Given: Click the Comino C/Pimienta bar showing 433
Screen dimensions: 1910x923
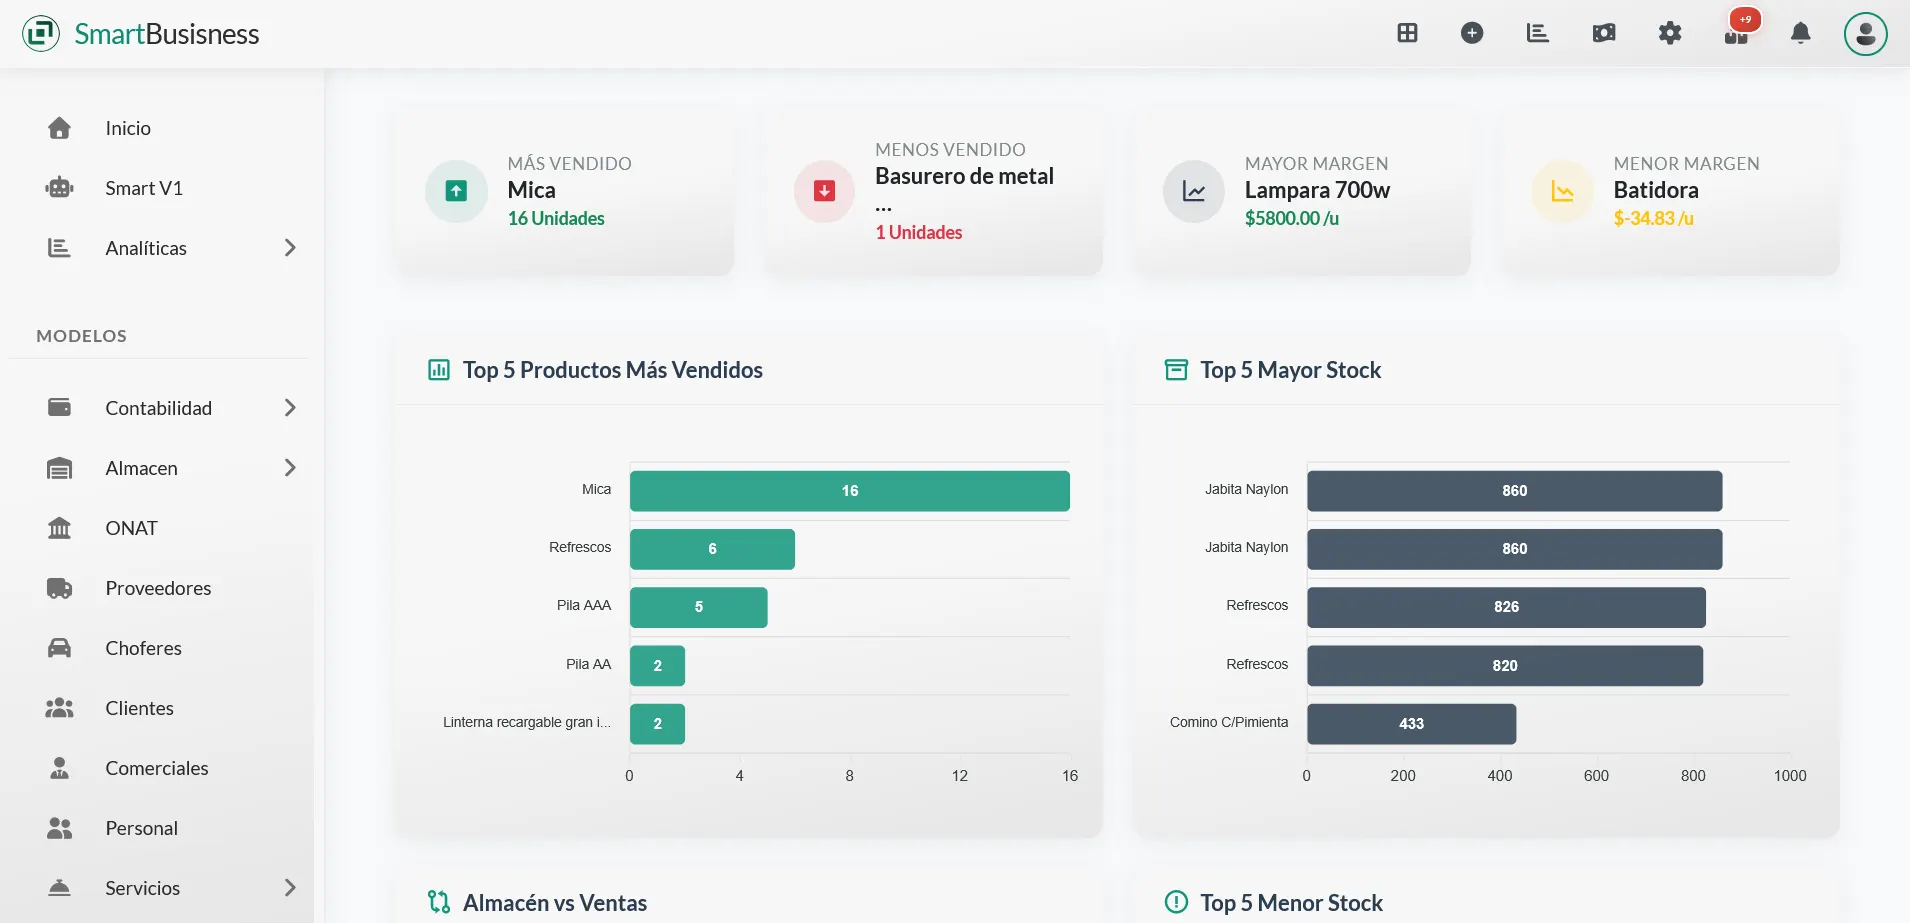Looking at the screenshot, I should (x=1411, y=724).
